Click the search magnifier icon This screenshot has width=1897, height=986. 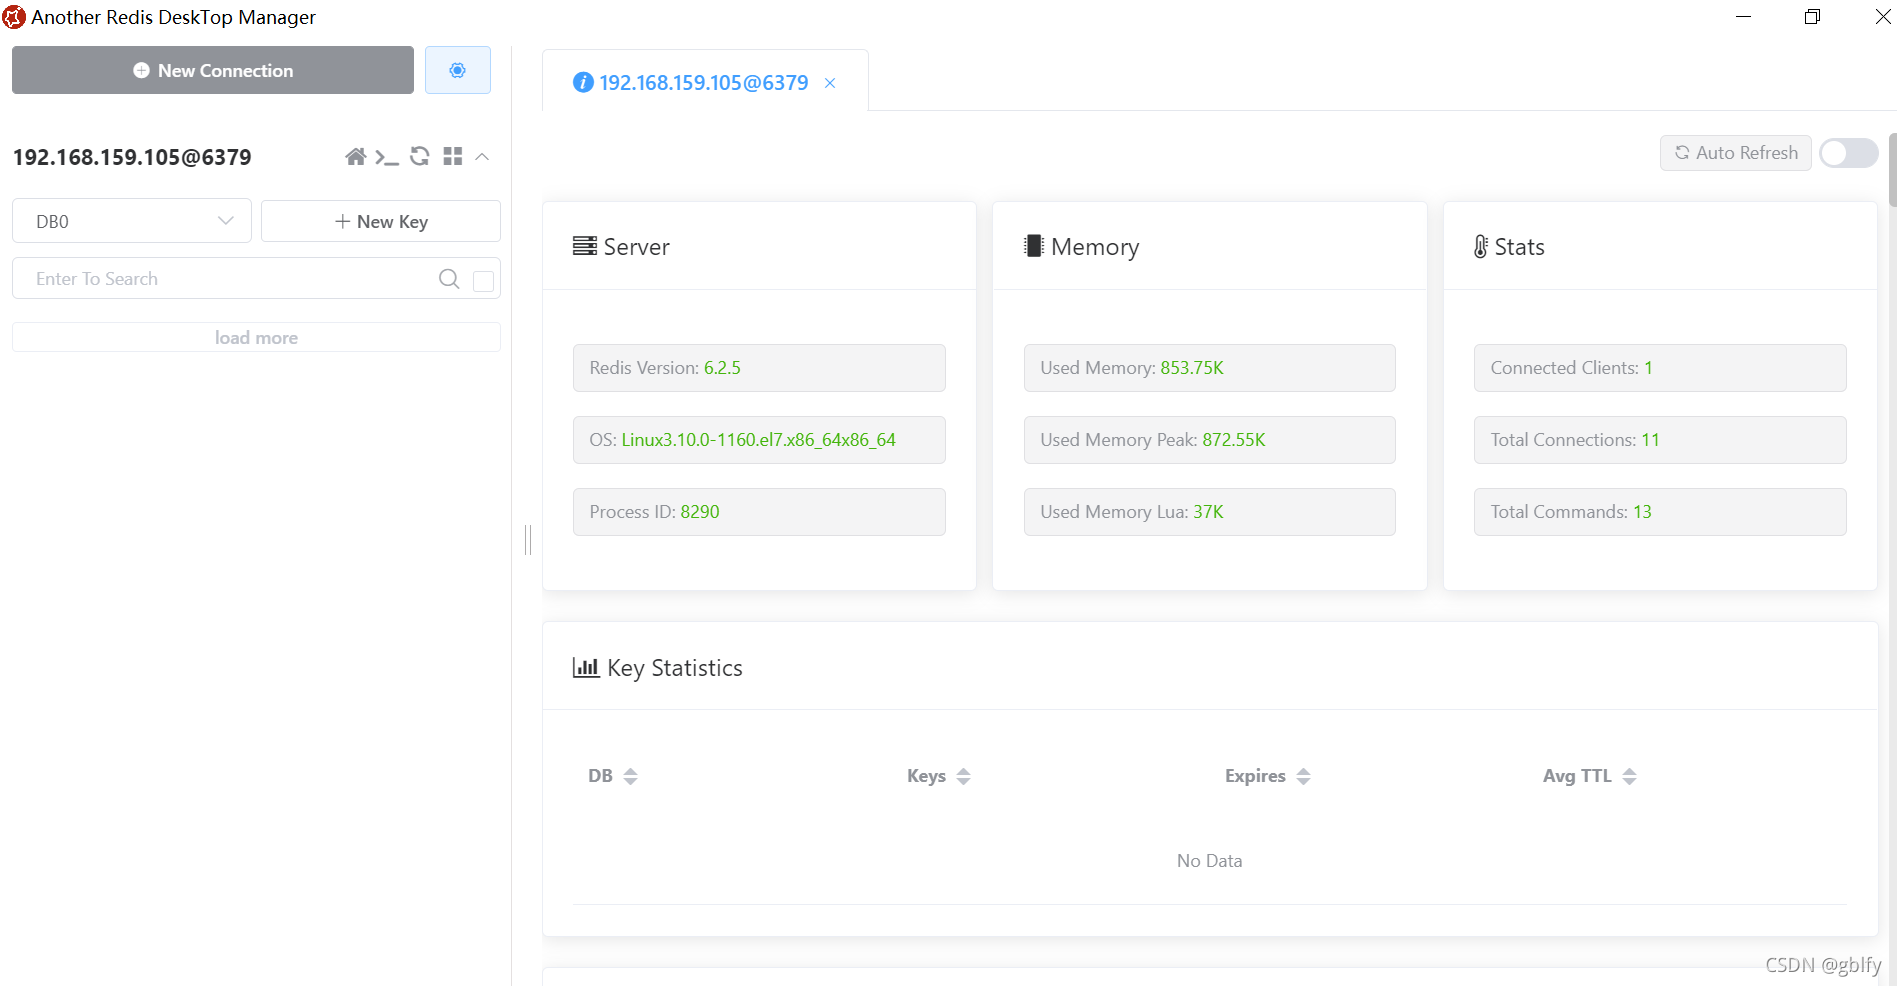click(x=450, y=279)
